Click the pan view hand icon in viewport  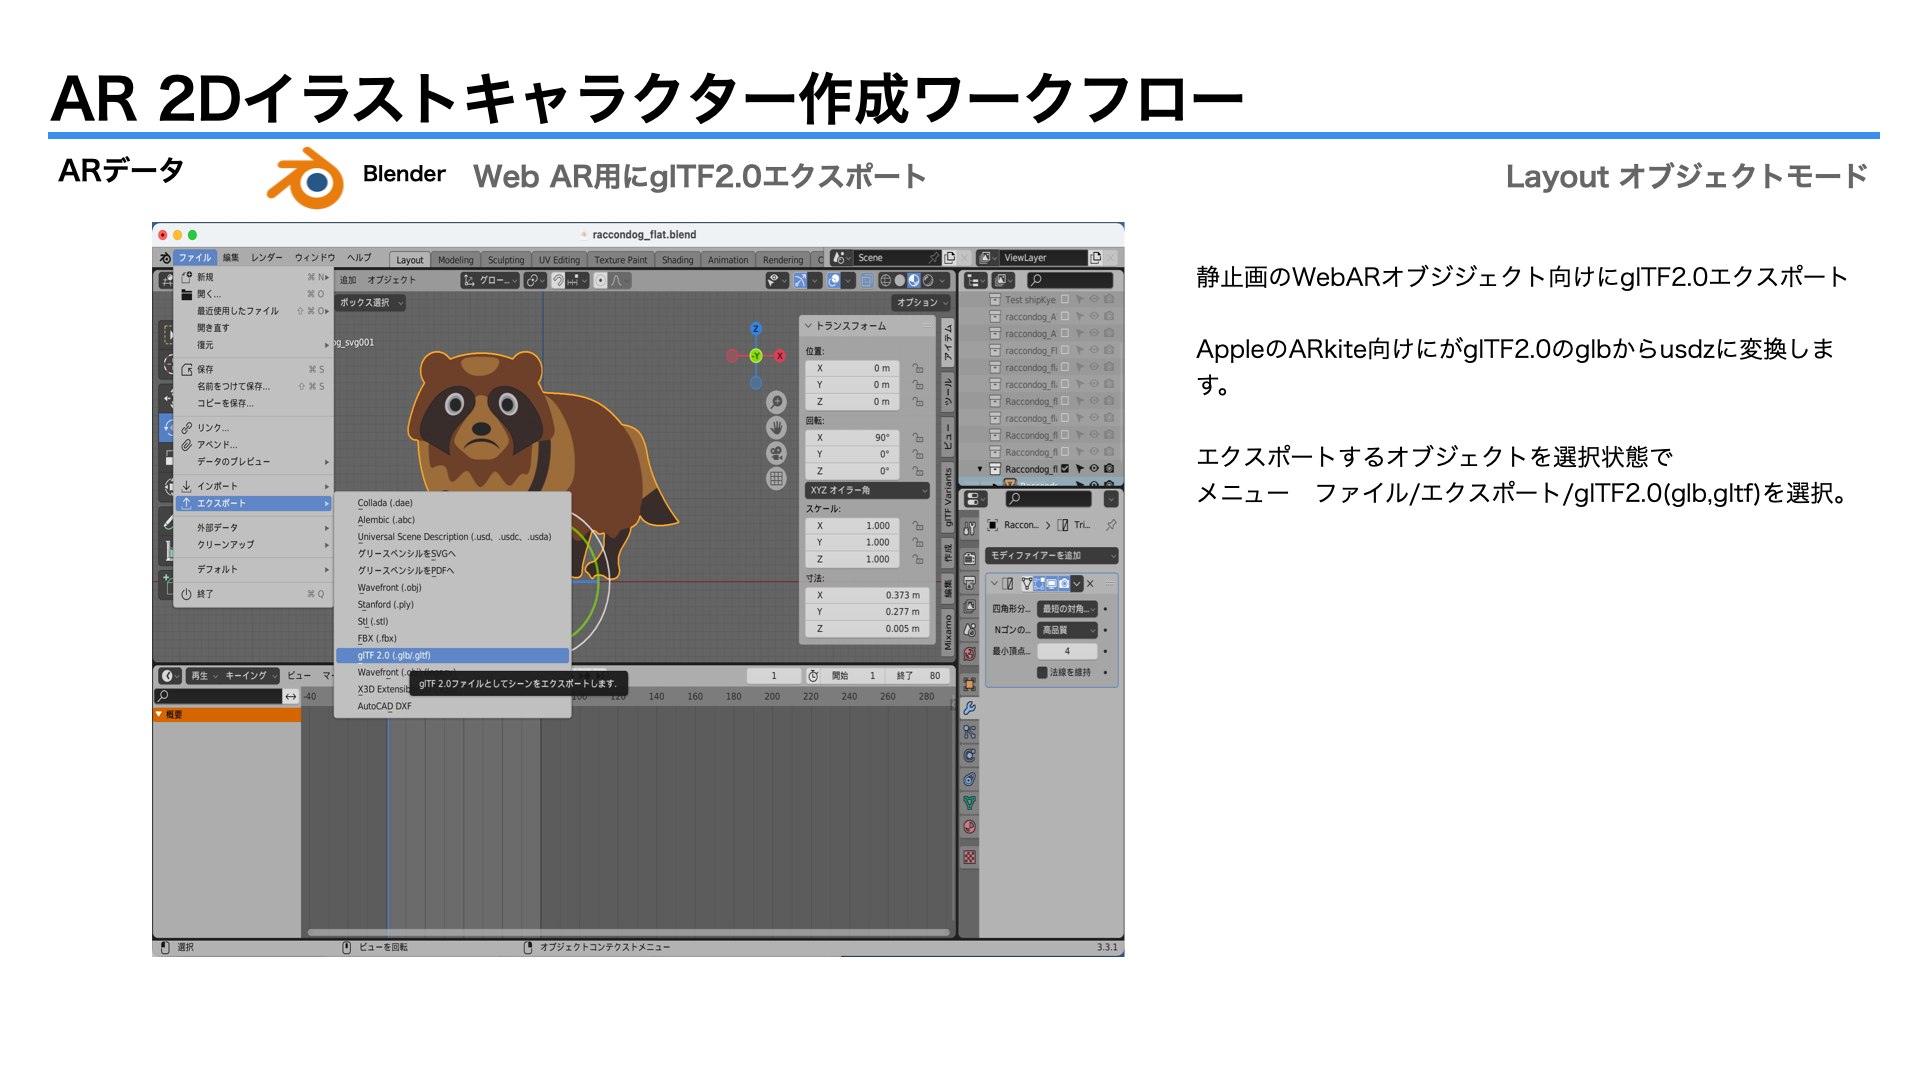click(776, 428)
